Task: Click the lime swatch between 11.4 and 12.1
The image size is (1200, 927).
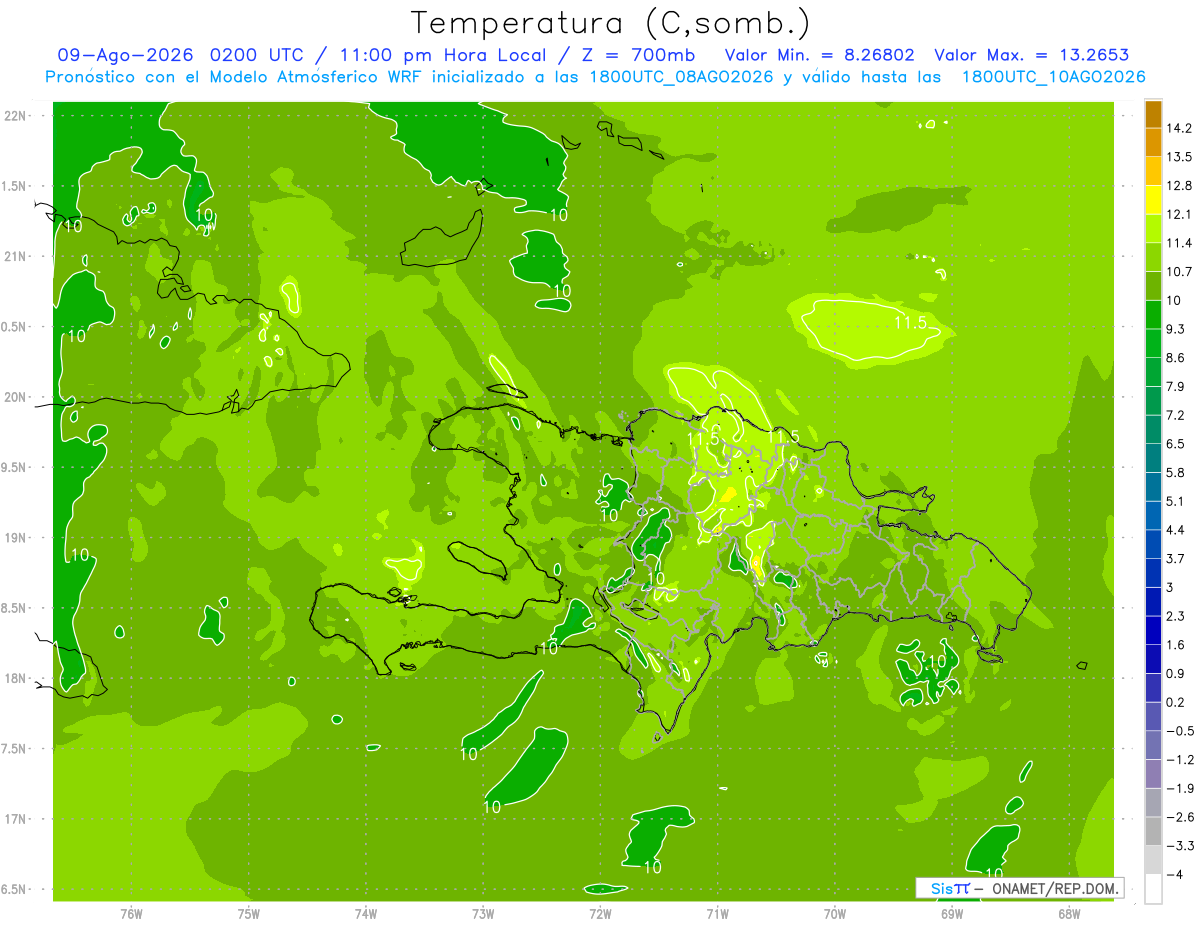Action: coord(1153,229)
